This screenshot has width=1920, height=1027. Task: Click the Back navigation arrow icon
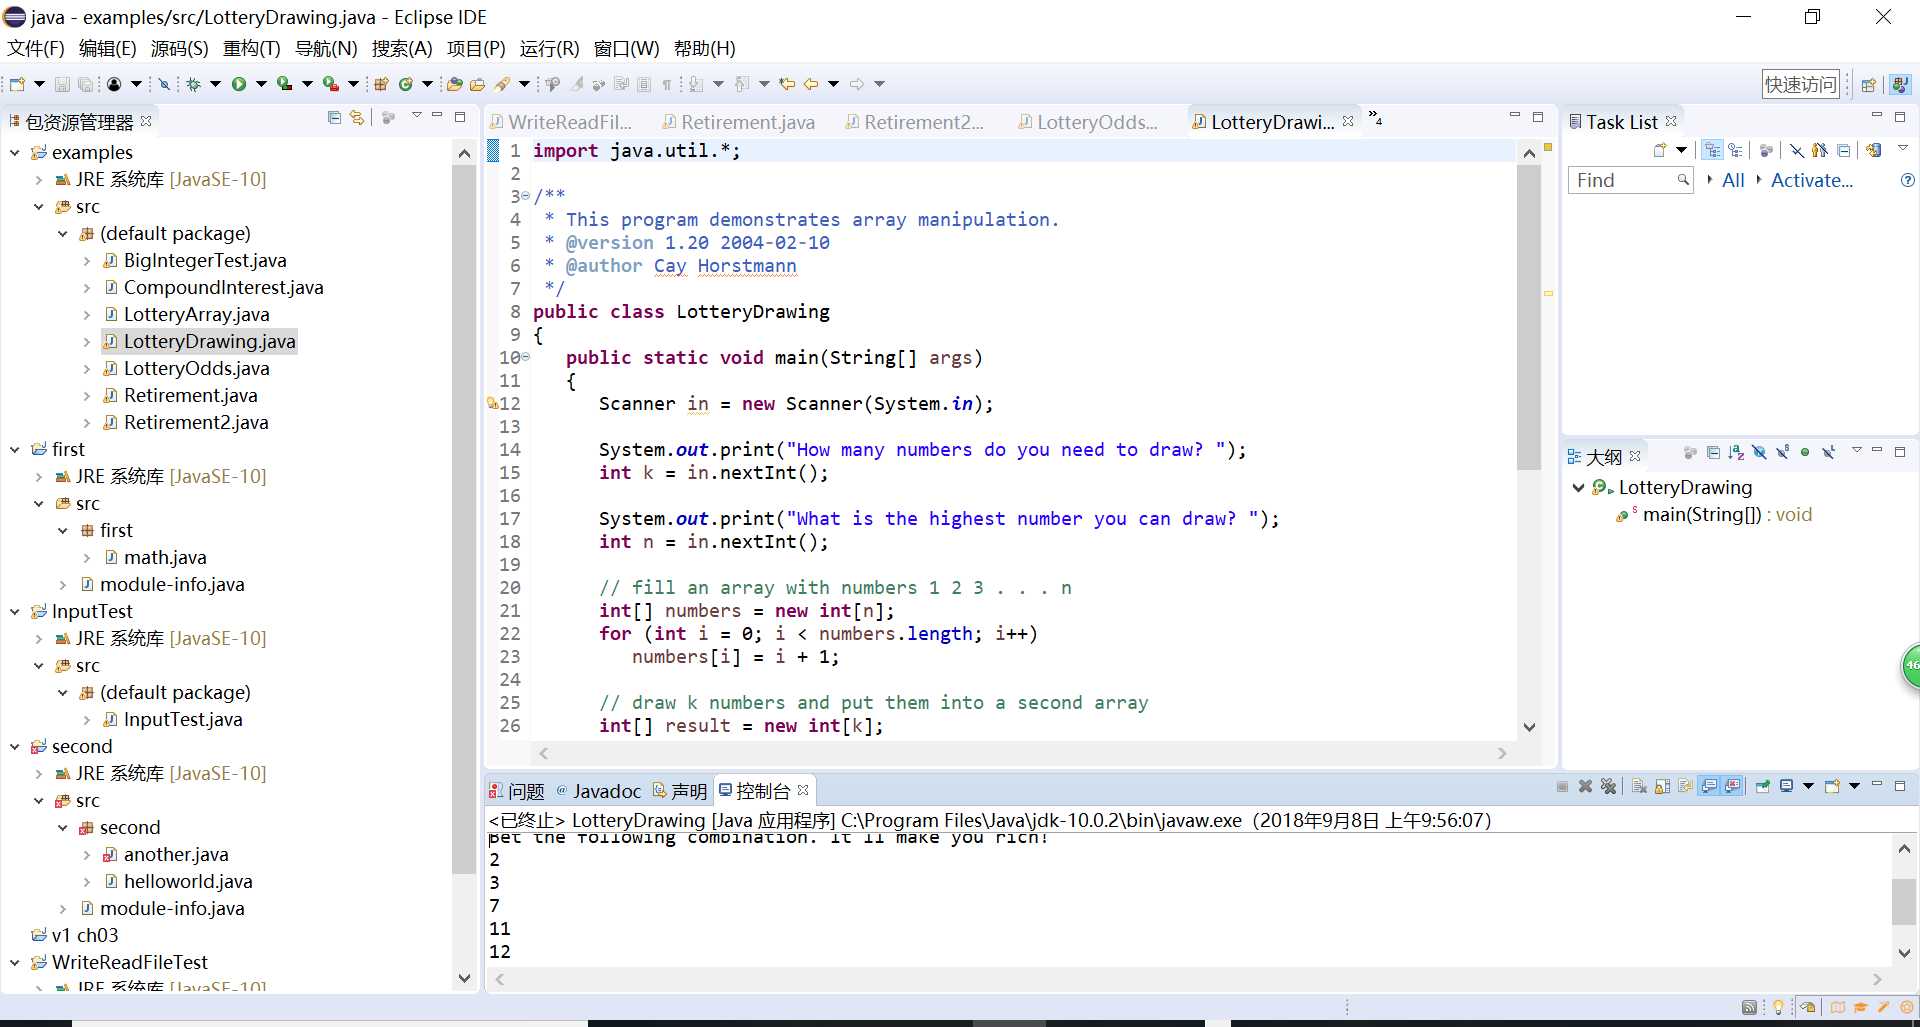pyautogui.click(x=811, y=84)
